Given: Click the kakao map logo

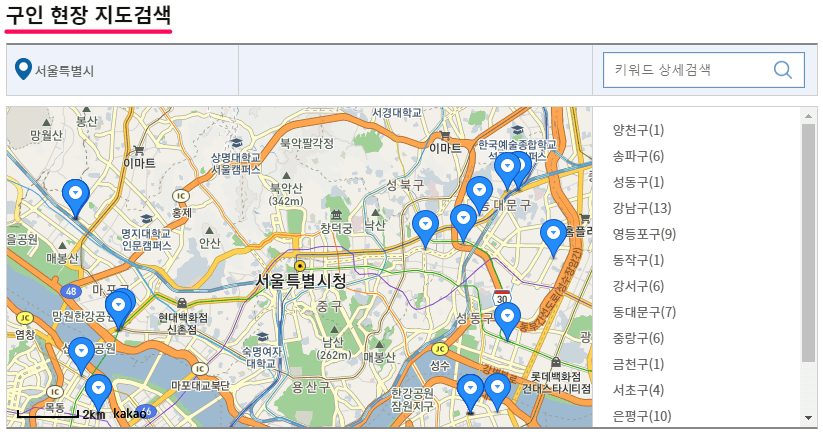Looking at the screenshot, I should pos(130,414).
